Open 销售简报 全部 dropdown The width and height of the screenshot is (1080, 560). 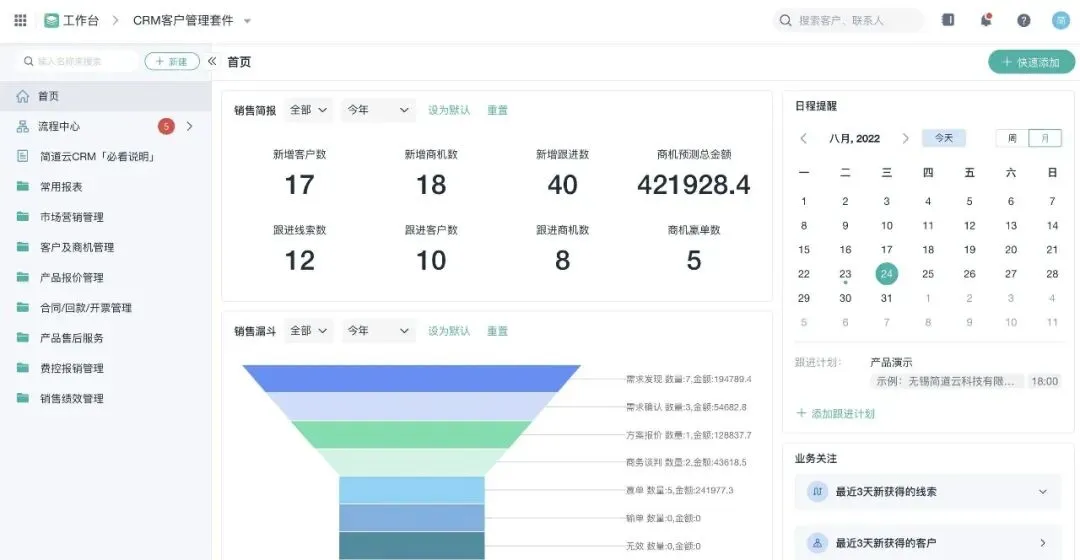tap(308, 110)
